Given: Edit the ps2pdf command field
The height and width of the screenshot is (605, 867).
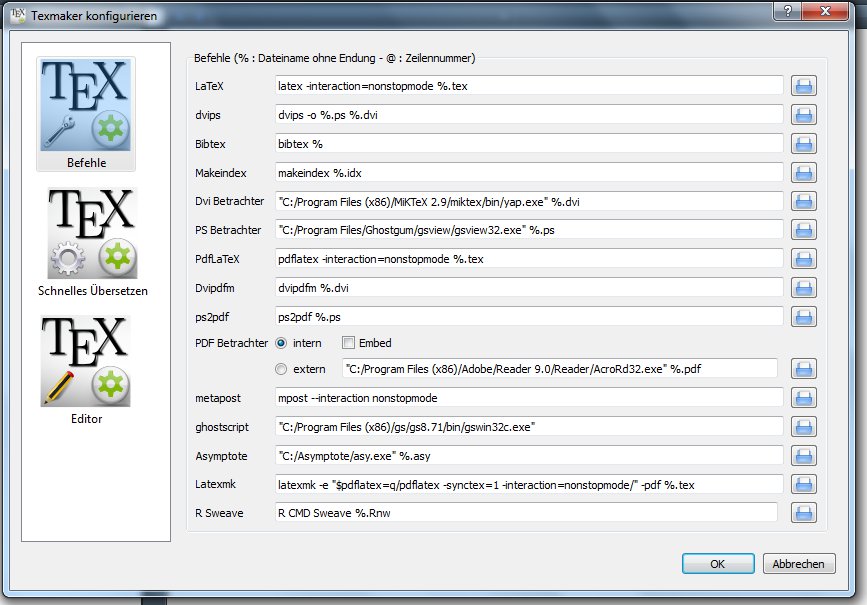Looking at the screenshot, I should pyautogui.click(x=529, y=317).
